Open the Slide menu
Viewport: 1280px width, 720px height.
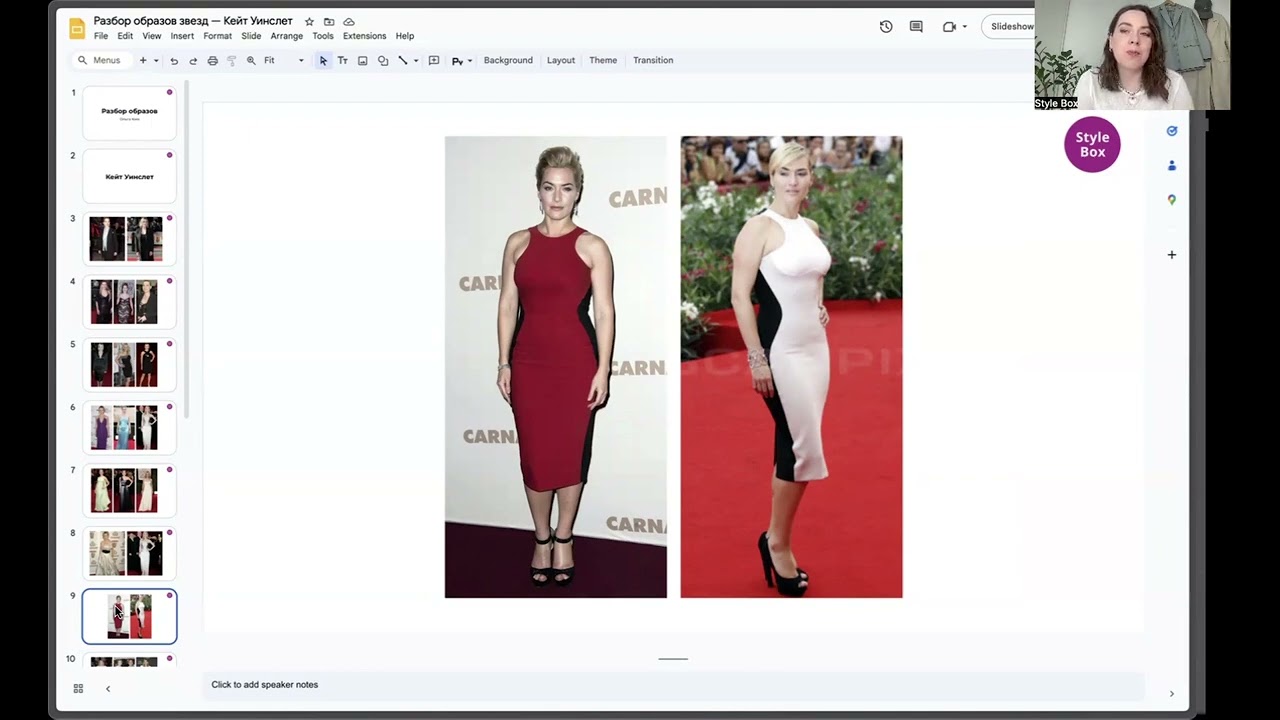pos(251,36)
